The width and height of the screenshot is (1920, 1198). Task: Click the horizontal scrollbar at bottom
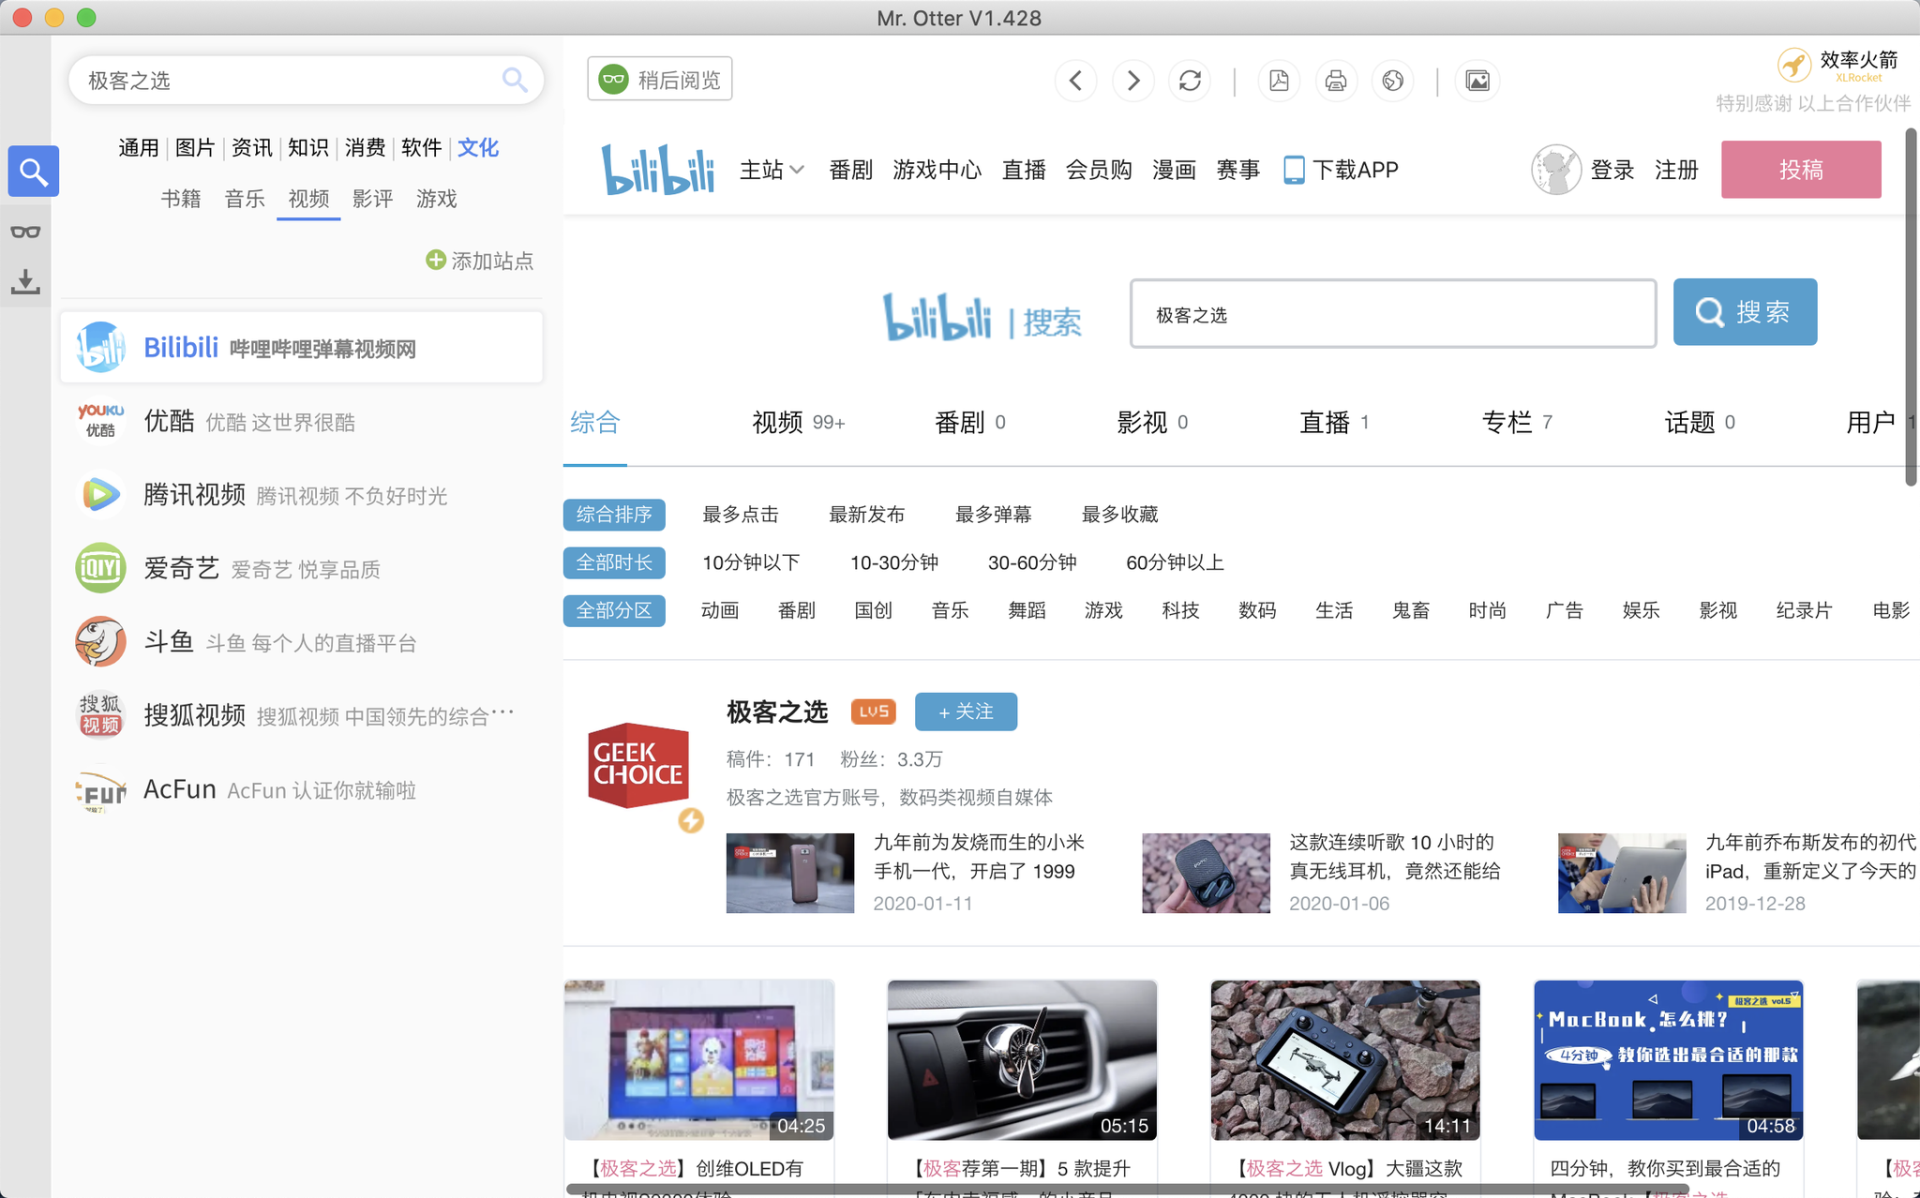click(x=1127, y=1189)
